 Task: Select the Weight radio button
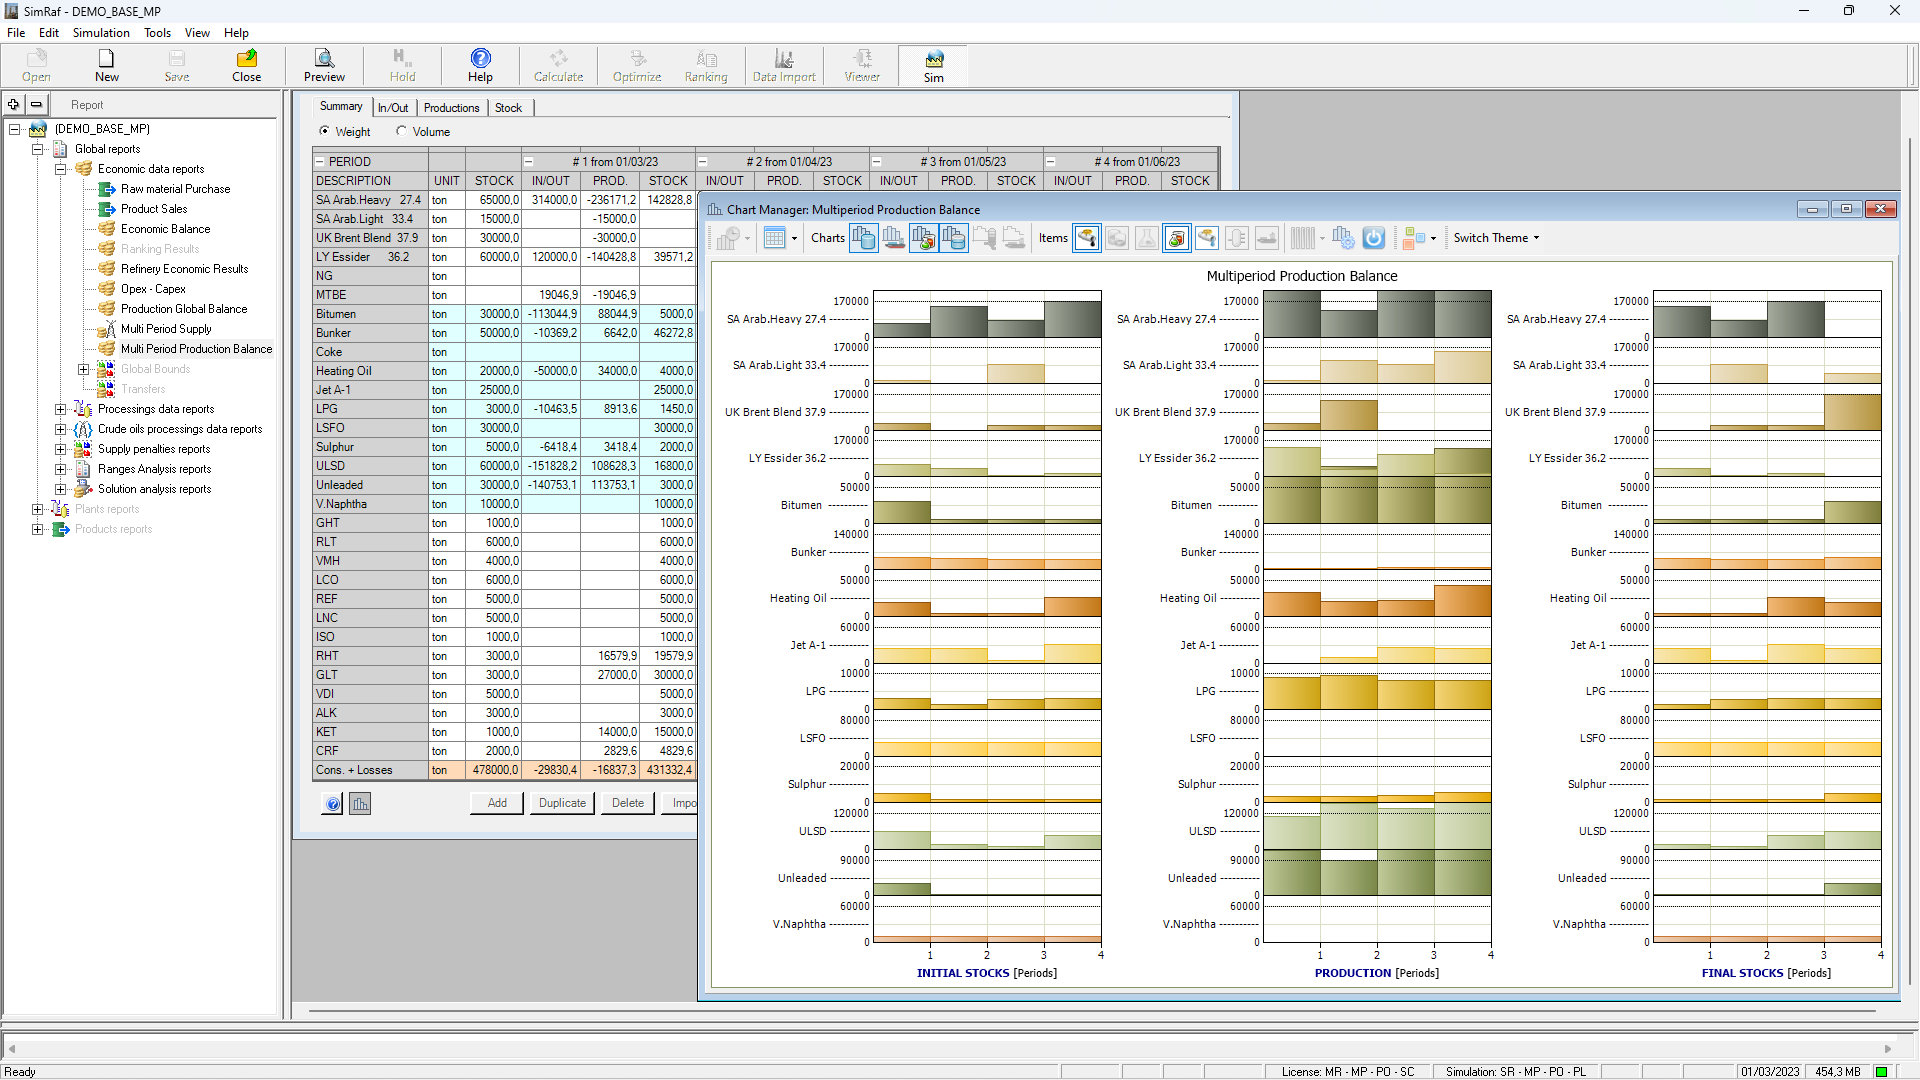click(x=324, y=131)
